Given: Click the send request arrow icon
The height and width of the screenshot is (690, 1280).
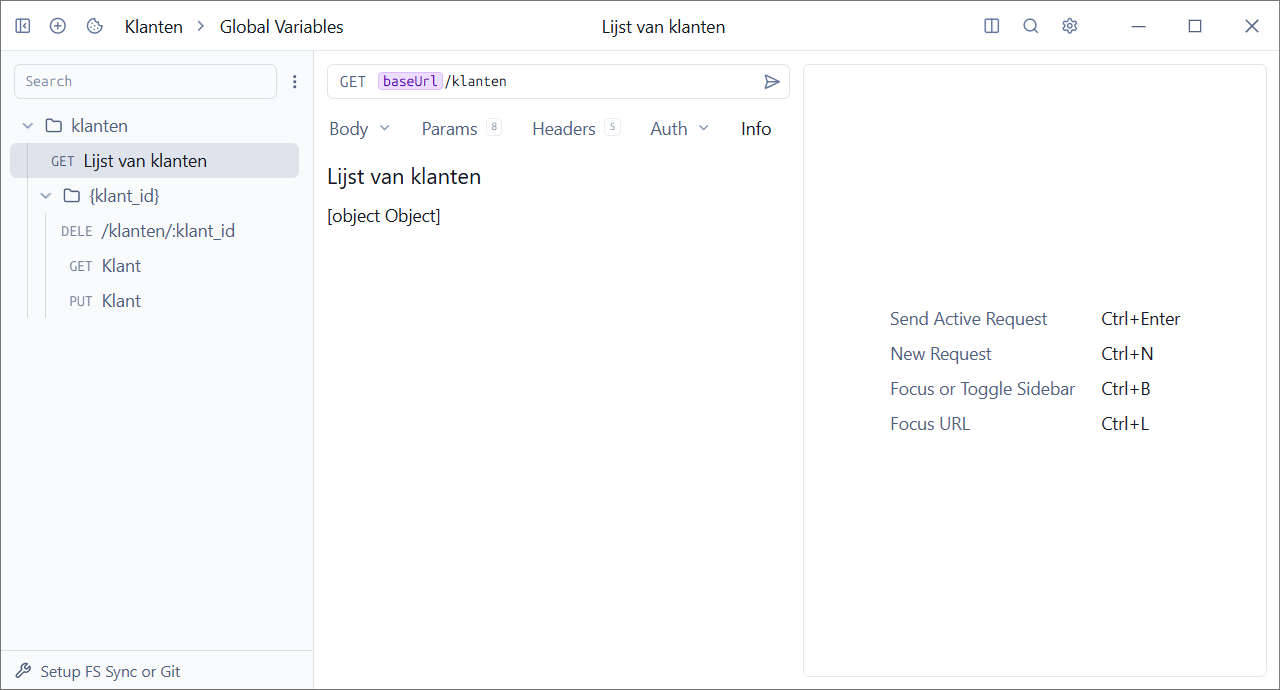Looking at the screenshot, I should tap(771, 82).
